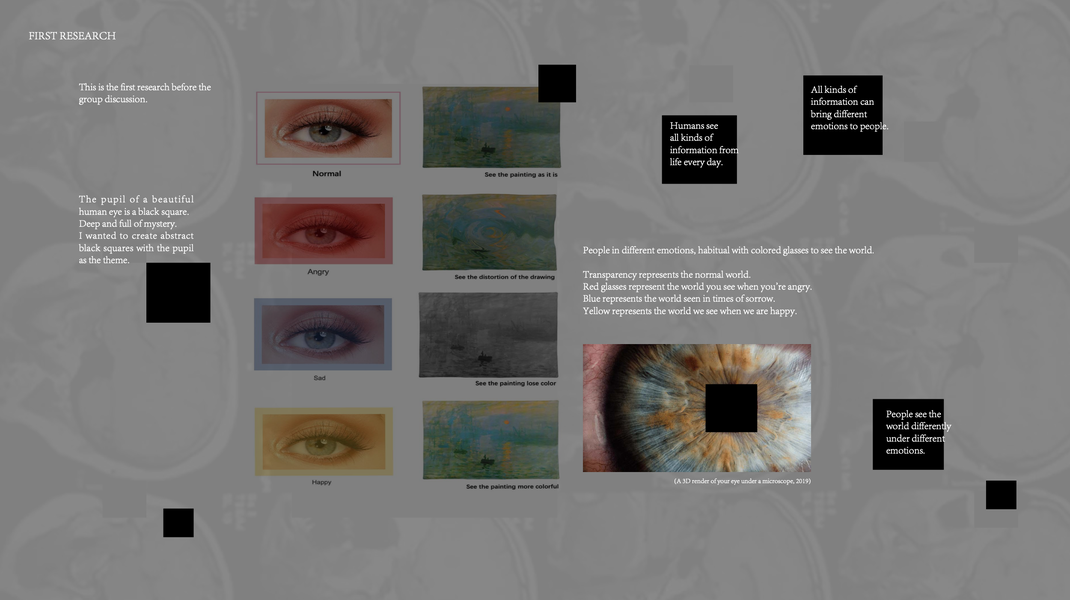Viewport: 1070px width, 600px height.
Task: Click line 'Blue represents the world seen in times of sorrow'
Action: (x=678, y=299)
